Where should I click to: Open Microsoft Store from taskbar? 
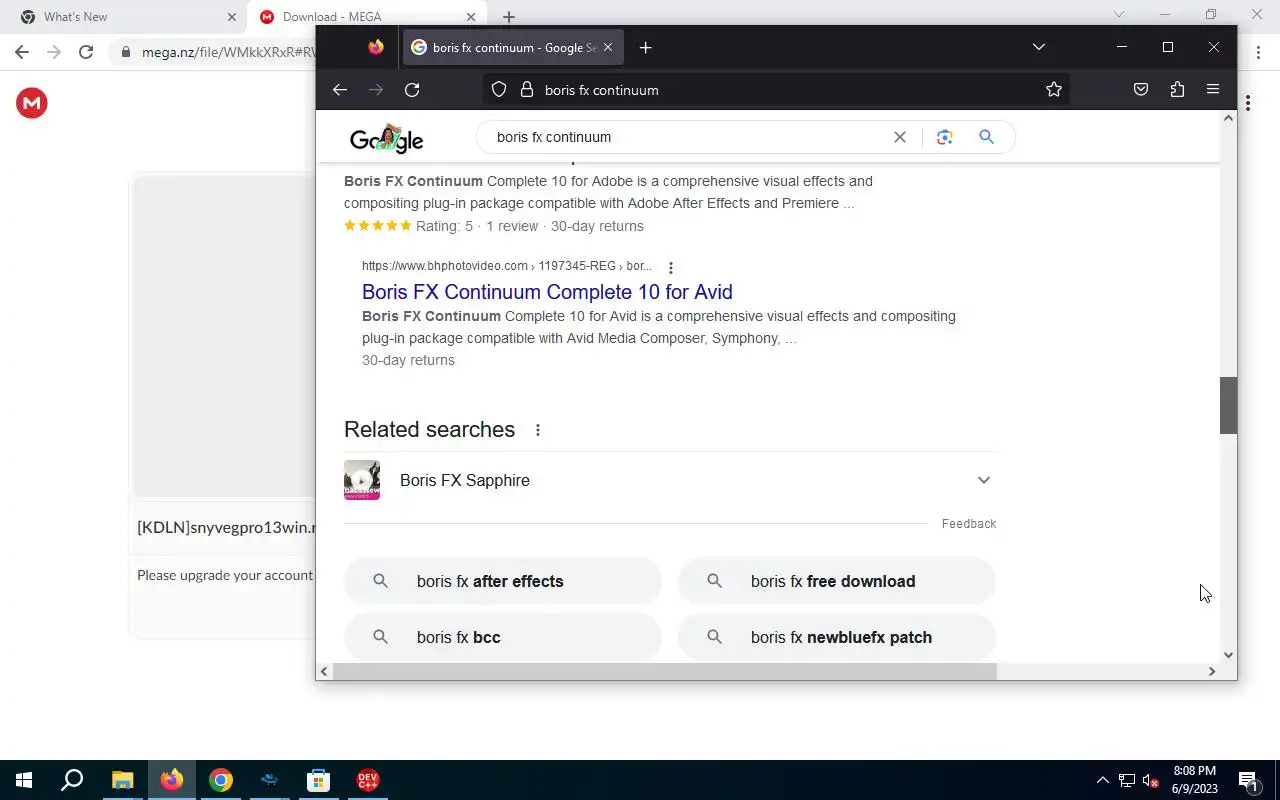click(x=318, y=780)
